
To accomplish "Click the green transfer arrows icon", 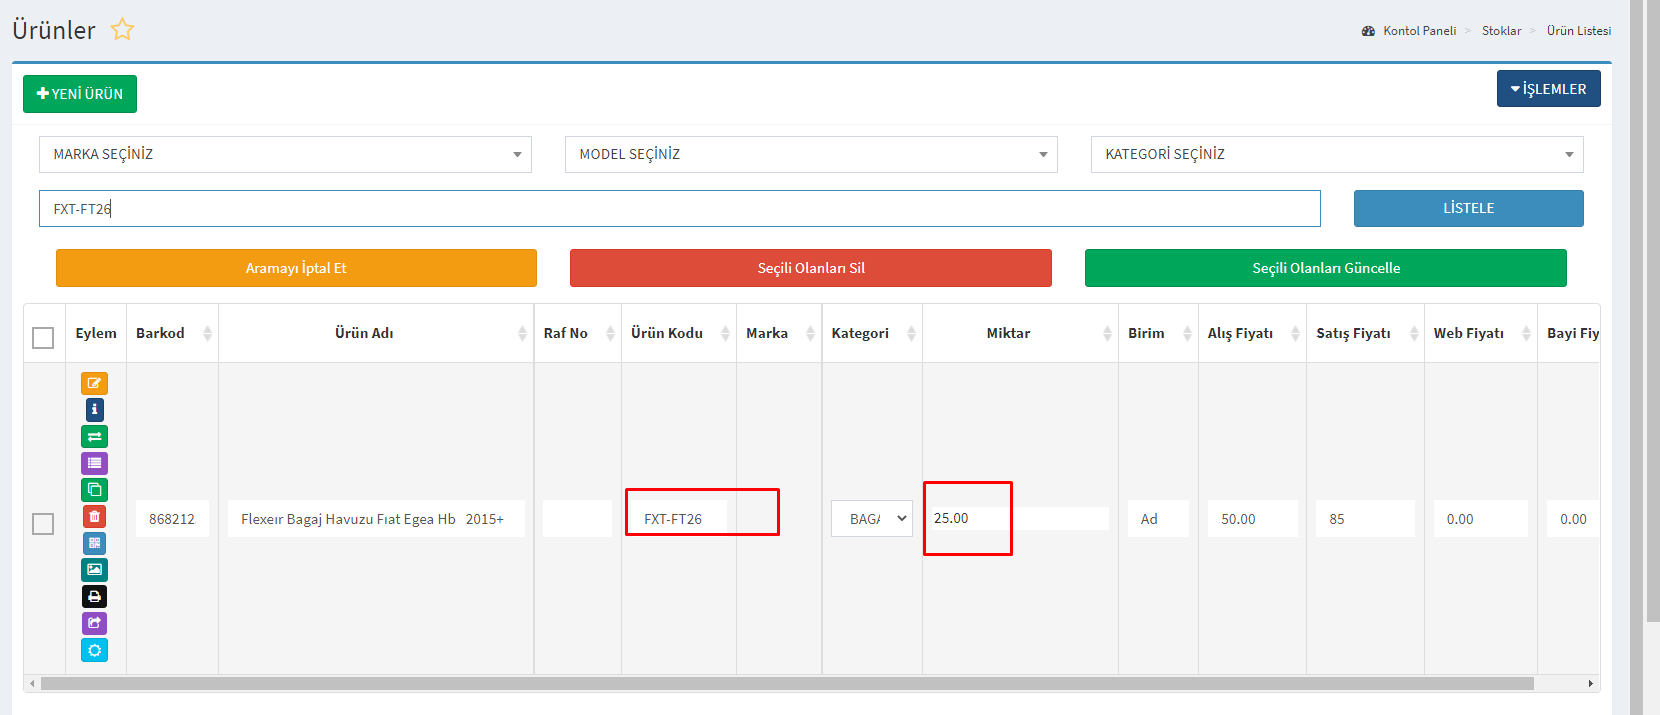I will 94,437.
